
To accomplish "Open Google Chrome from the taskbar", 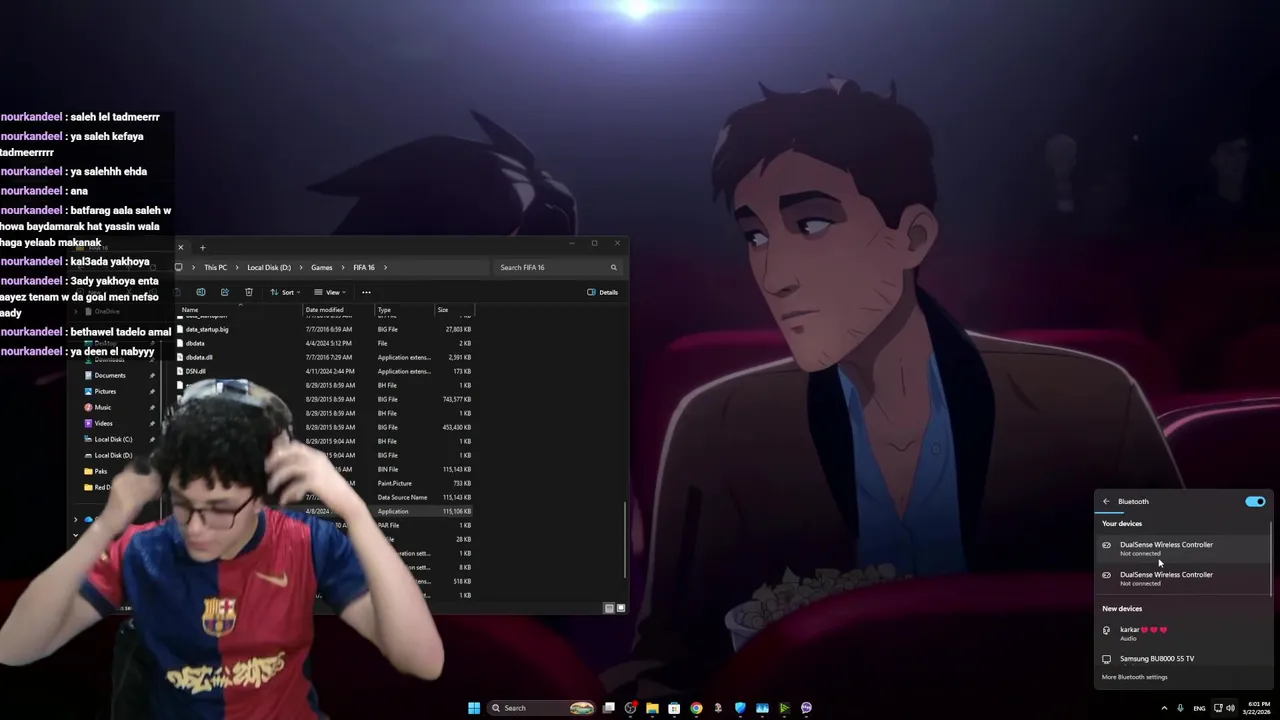I will click(x=696, y=708).
